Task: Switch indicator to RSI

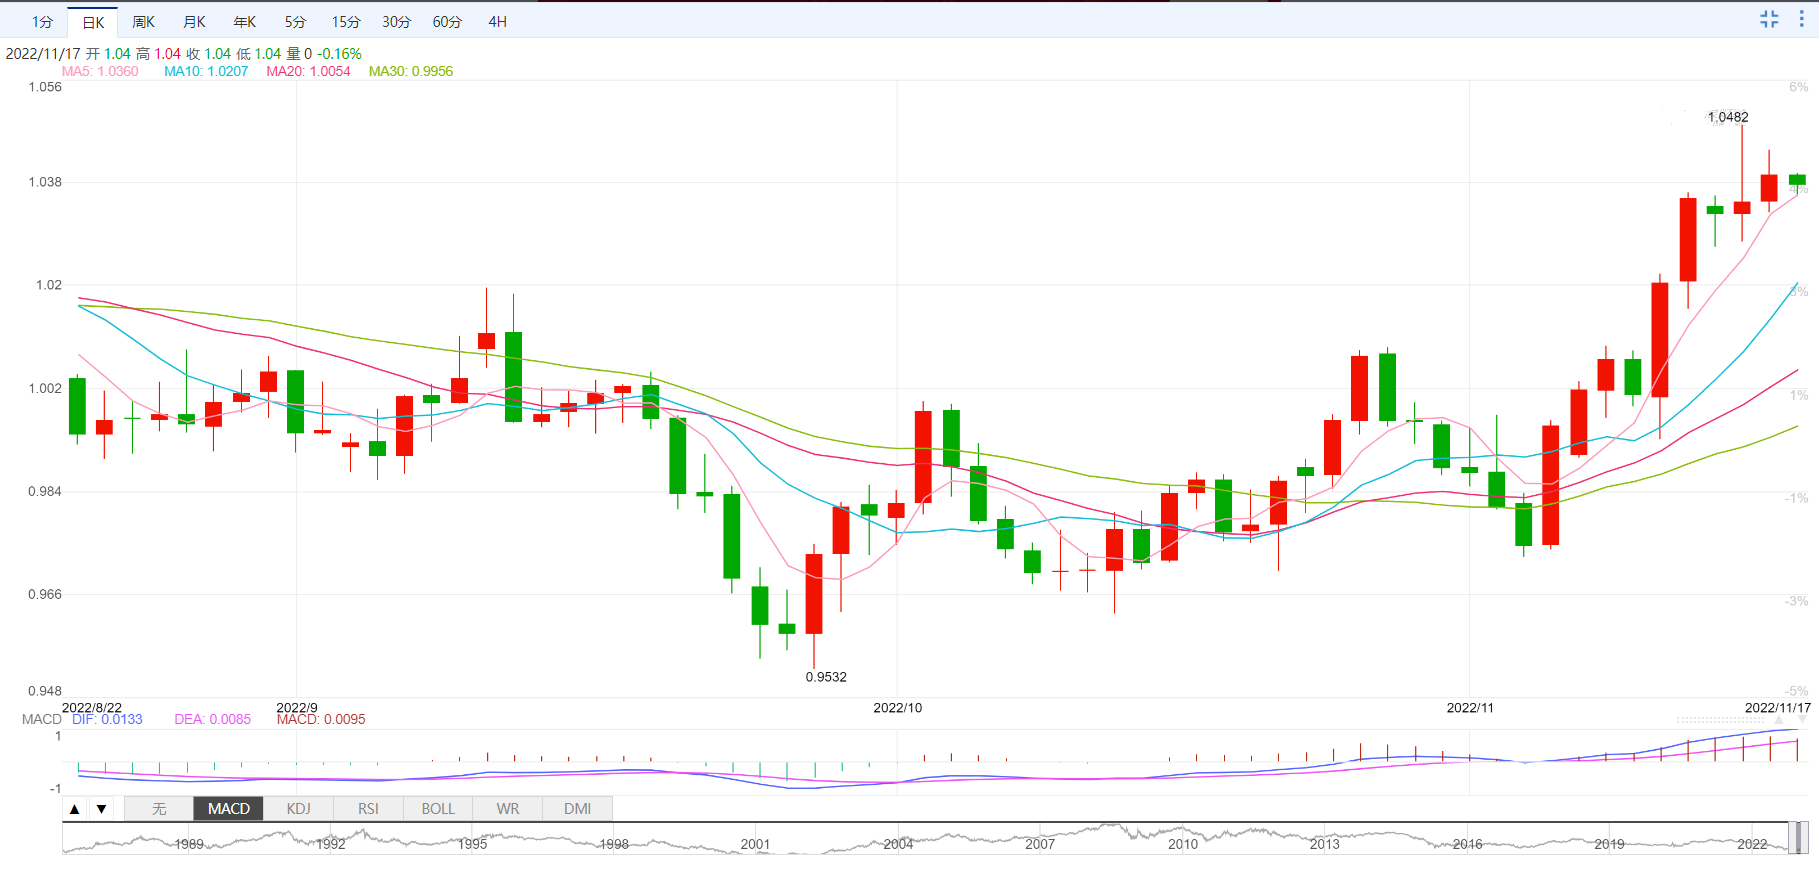Action: (368, 809)
